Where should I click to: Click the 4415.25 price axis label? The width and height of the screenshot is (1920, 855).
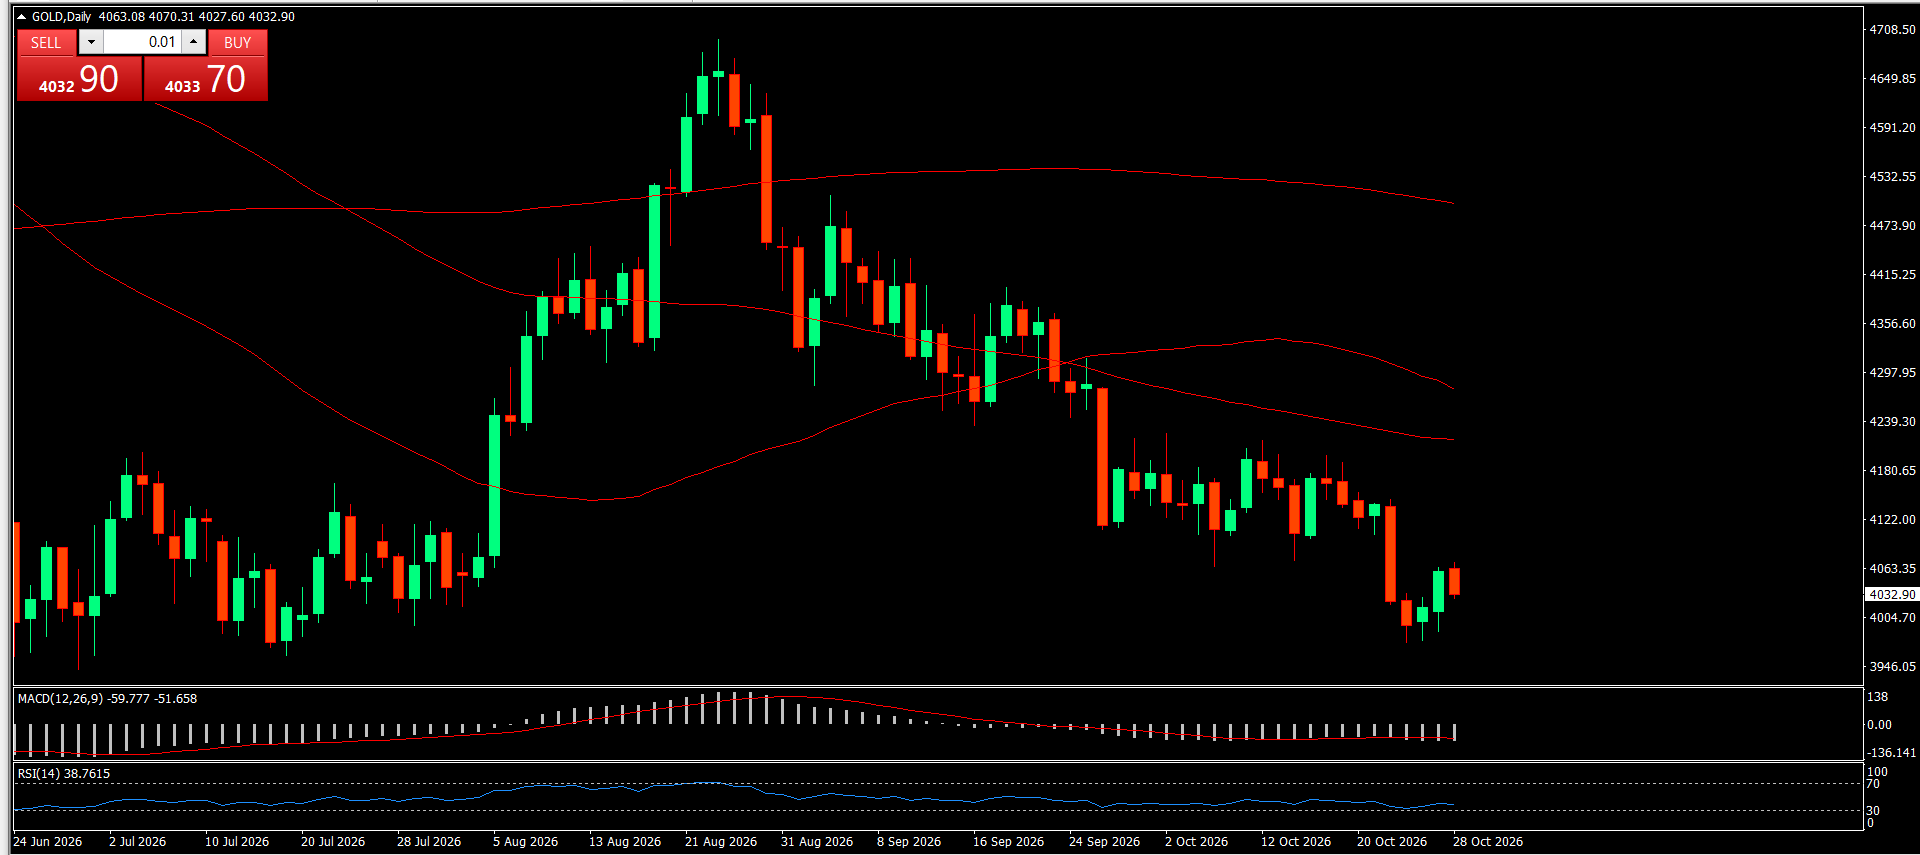tap(1892, 275)
